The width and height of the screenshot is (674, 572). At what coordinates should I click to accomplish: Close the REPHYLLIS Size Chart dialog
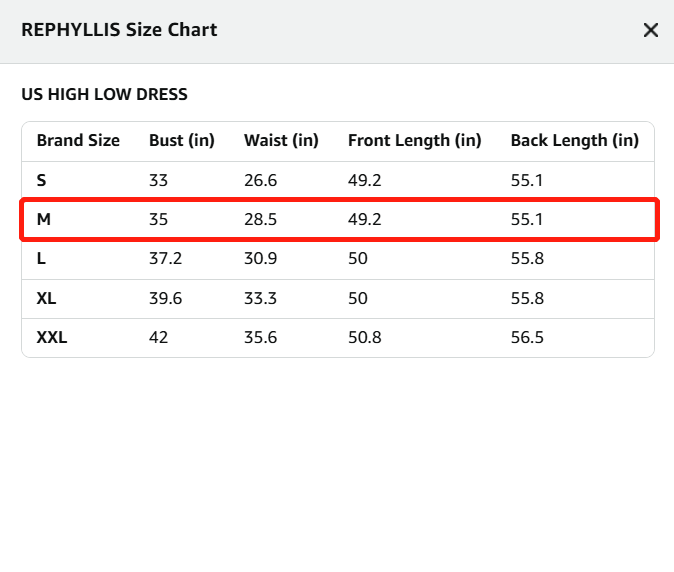651,30
